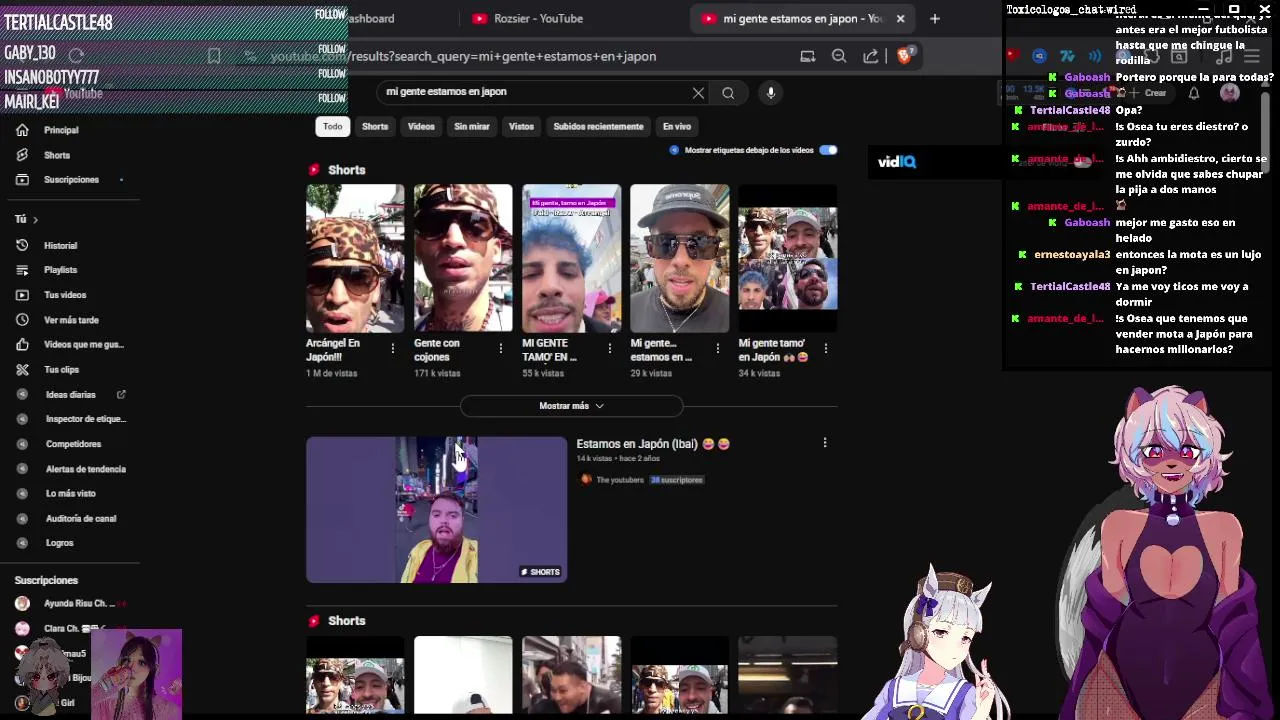Click the bookmark icon in address bar
Screen dimensions: 1280x720
(214, 56)
